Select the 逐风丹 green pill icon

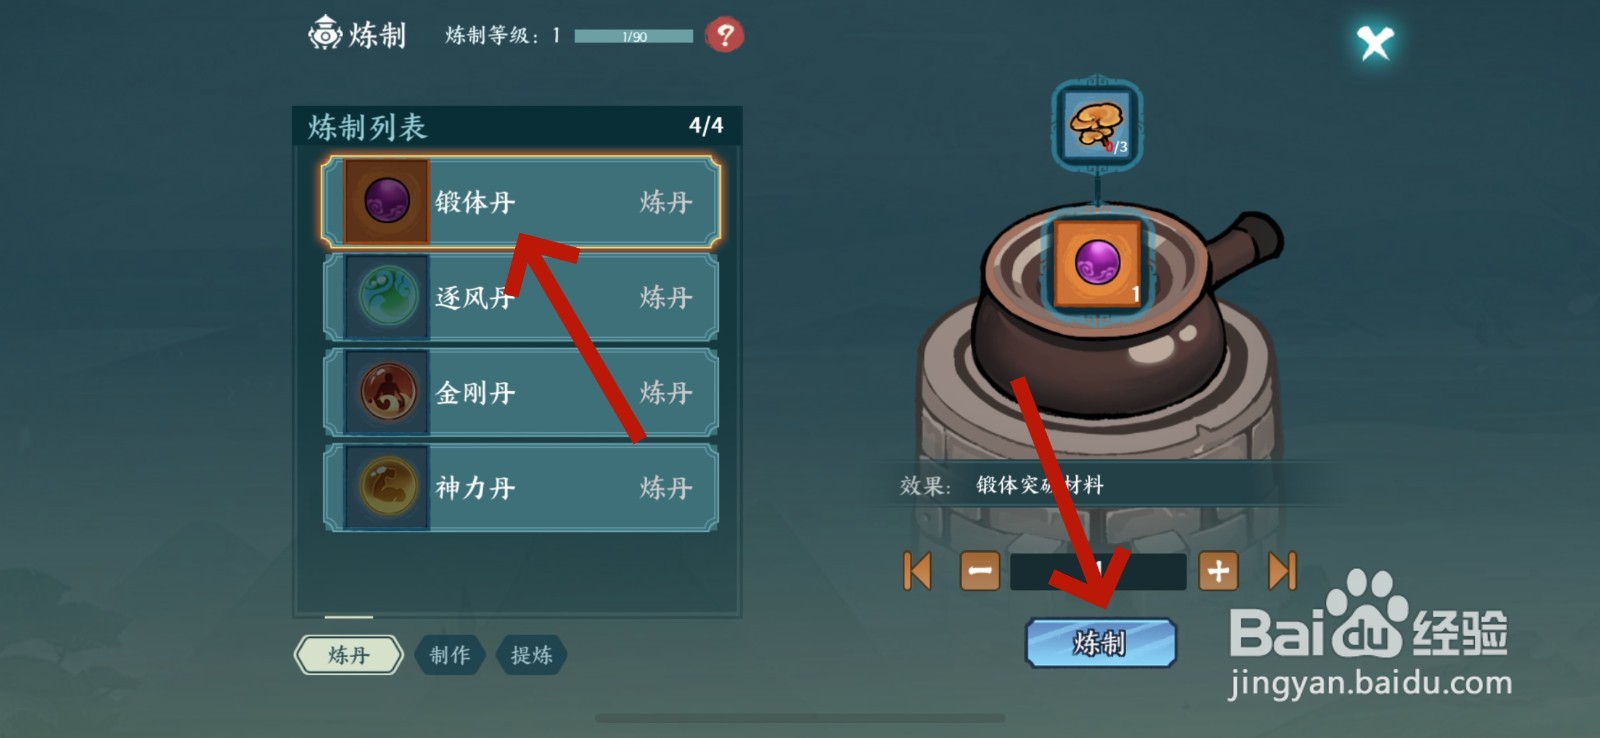pos(387,297)
